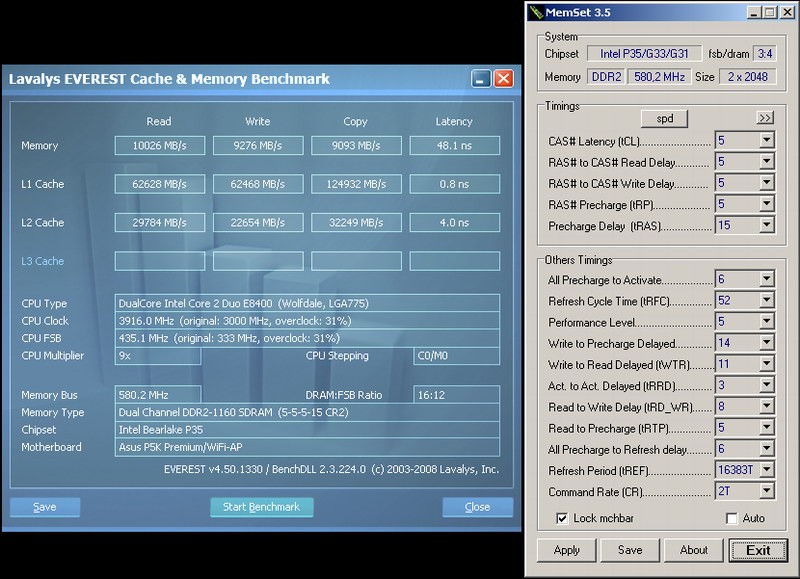Click the Chipset field Intel Bearlake P35
The width and height of the screenshot is (800, 579).
tap(307, 430)
